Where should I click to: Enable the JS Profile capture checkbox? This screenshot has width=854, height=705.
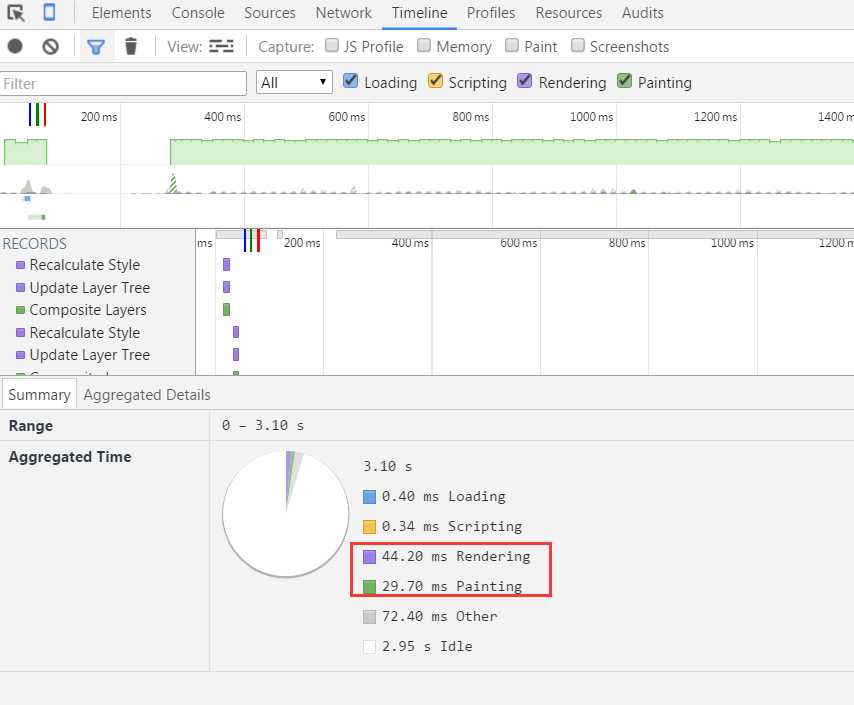331,45
